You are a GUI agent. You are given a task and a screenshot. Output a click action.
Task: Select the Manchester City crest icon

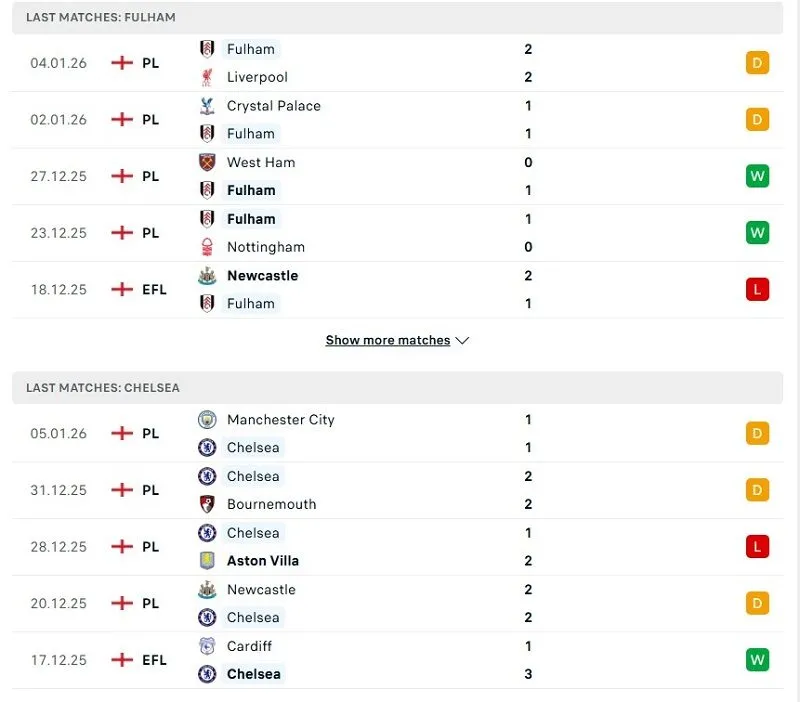tap(207, 419)
